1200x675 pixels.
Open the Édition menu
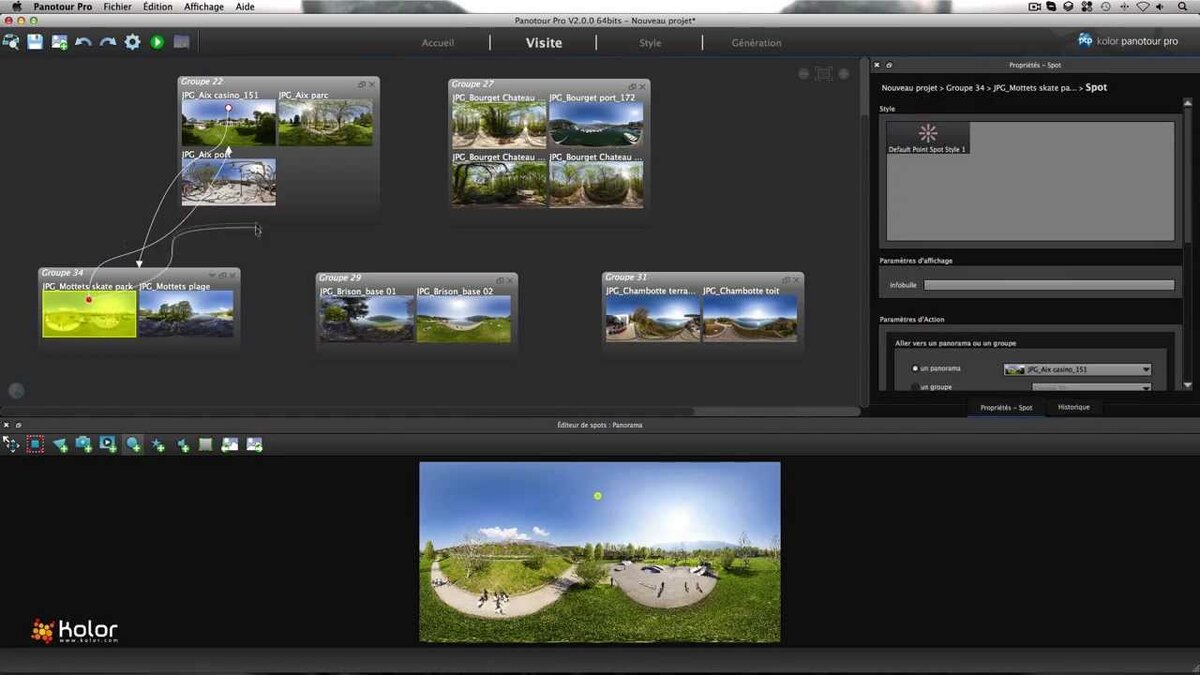(157, 7)
